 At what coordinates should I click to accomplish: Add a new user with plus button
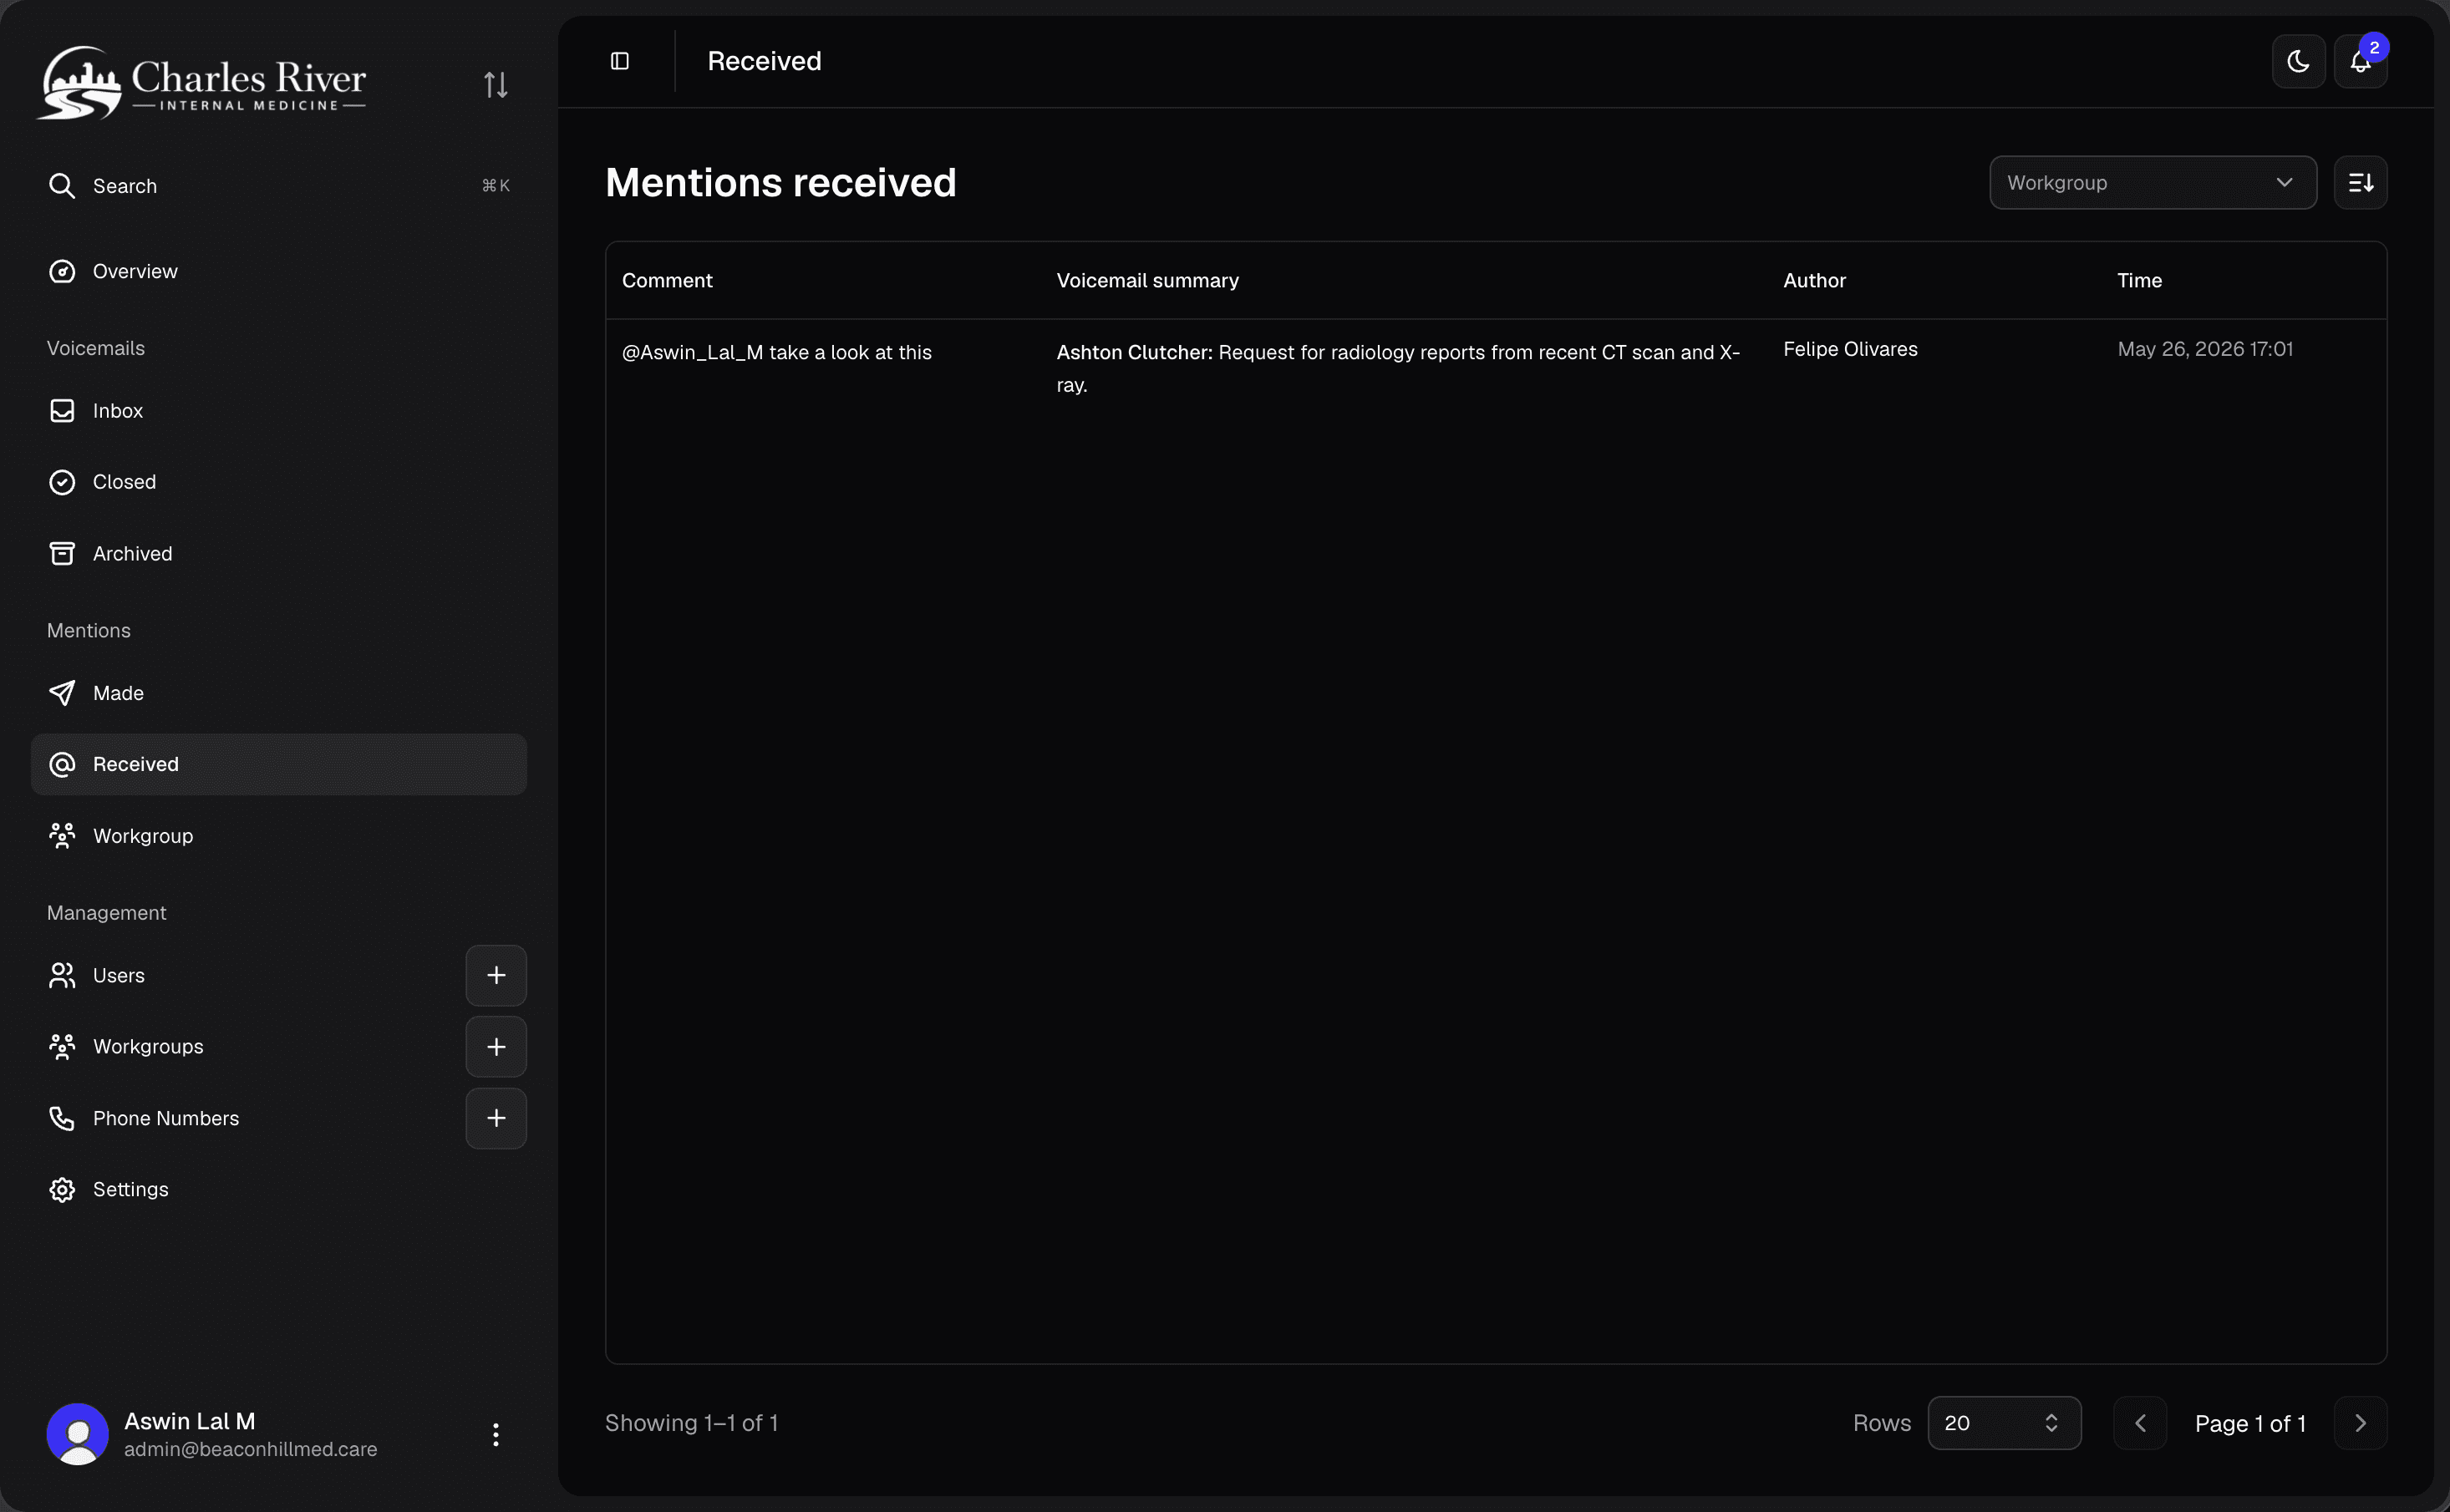point(496,976)
